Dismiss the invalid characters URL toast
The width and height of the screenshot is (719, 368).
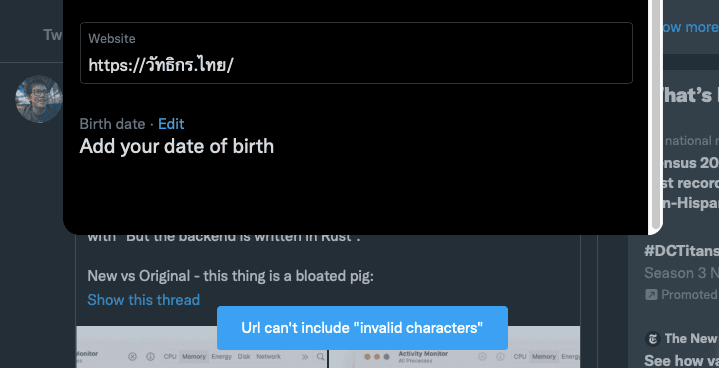click(x=362, y=328)
